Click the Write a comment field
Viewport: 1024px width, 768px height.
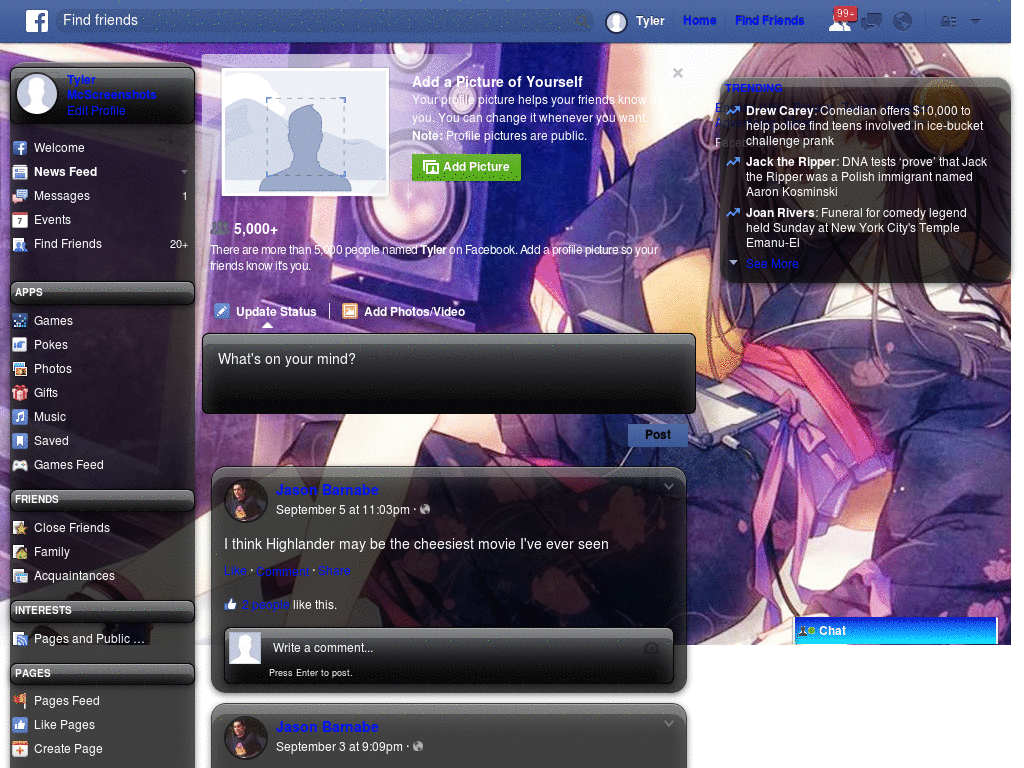451,648
